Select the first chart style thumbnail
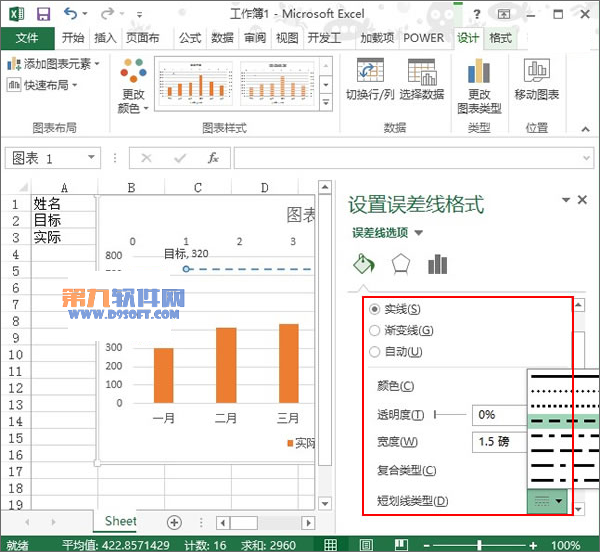Image resolution: width=600 pixels, height=552 pixels. tap(196, 83)
